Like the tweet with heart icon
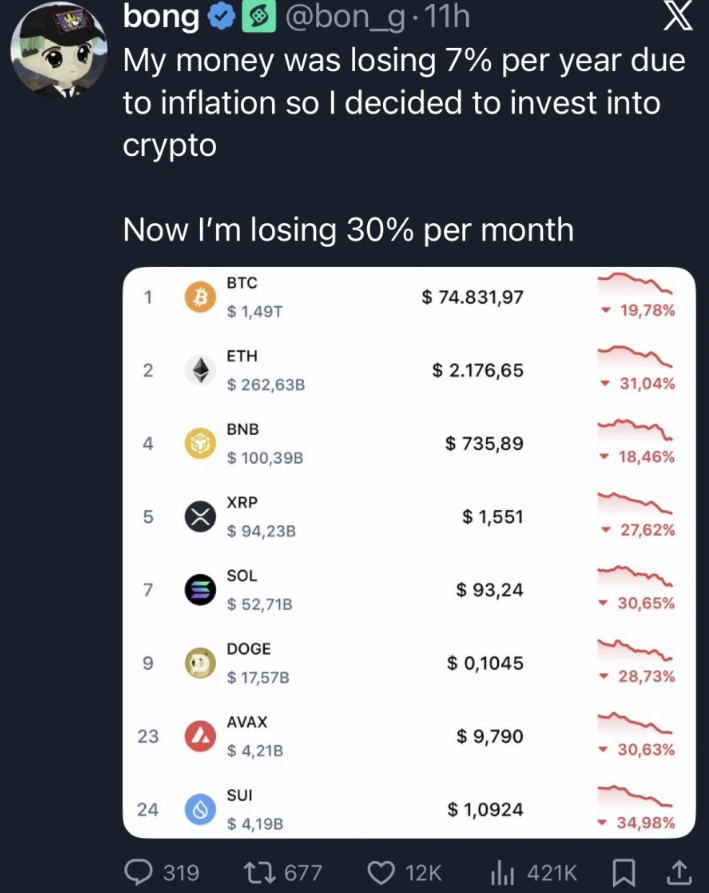Viewport: 709px width, 893px height. point(383,872)
